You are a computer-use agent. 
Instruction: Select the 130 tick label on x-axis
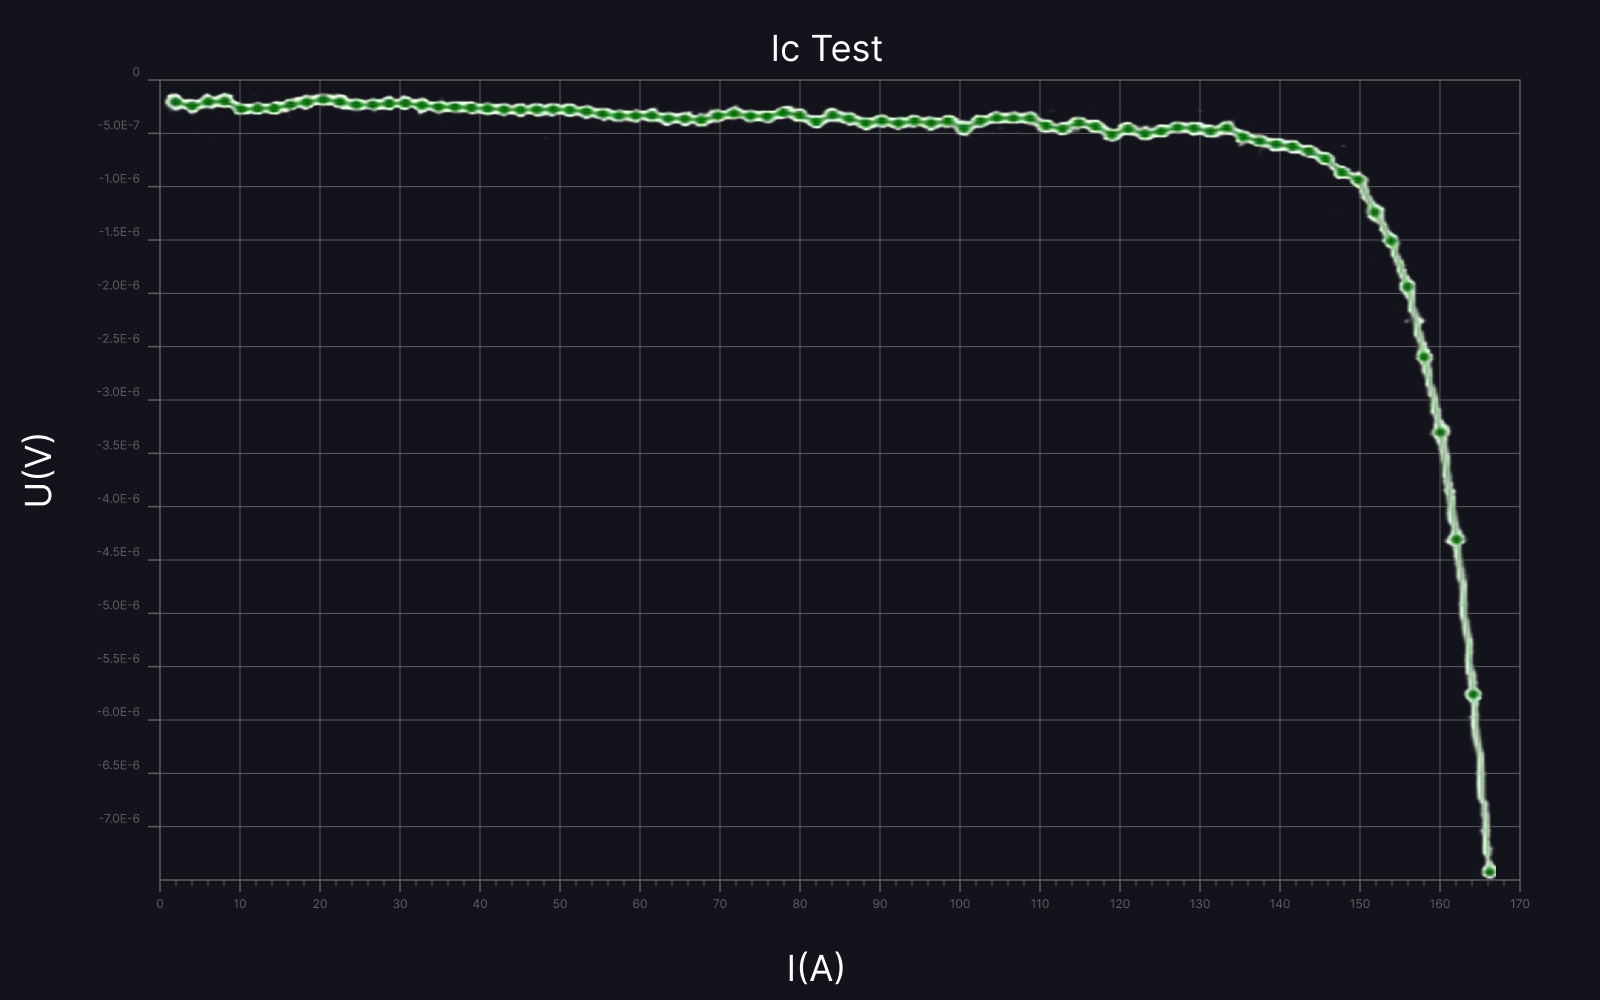coord(1199,904)
